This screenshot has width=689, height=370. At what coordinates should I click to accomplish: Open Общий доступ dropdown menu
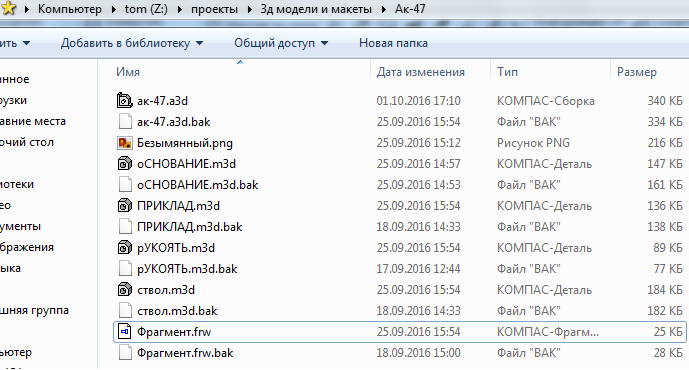281,43
